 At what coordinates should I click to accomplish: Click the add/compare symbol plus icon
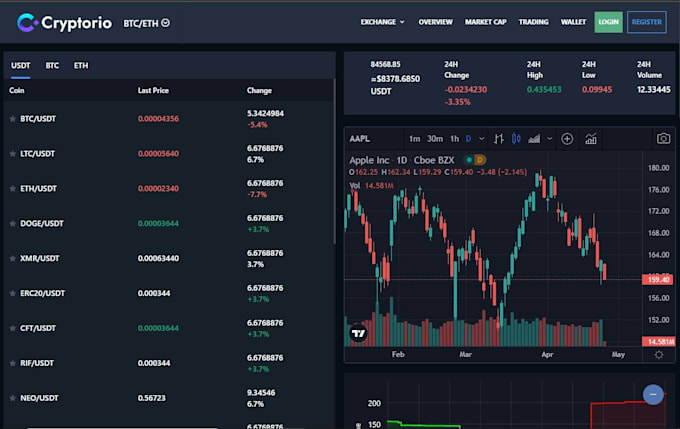(567, 139)
